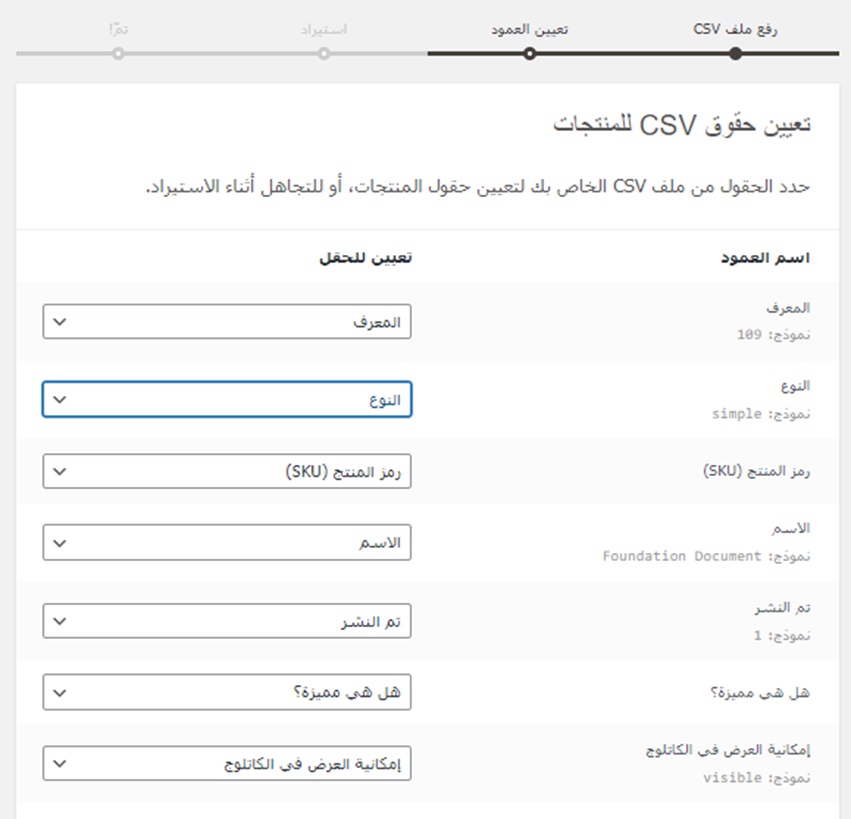Click the اسم العمود column header
This screenshot has width=851, height=819.
tap(765, 258)
